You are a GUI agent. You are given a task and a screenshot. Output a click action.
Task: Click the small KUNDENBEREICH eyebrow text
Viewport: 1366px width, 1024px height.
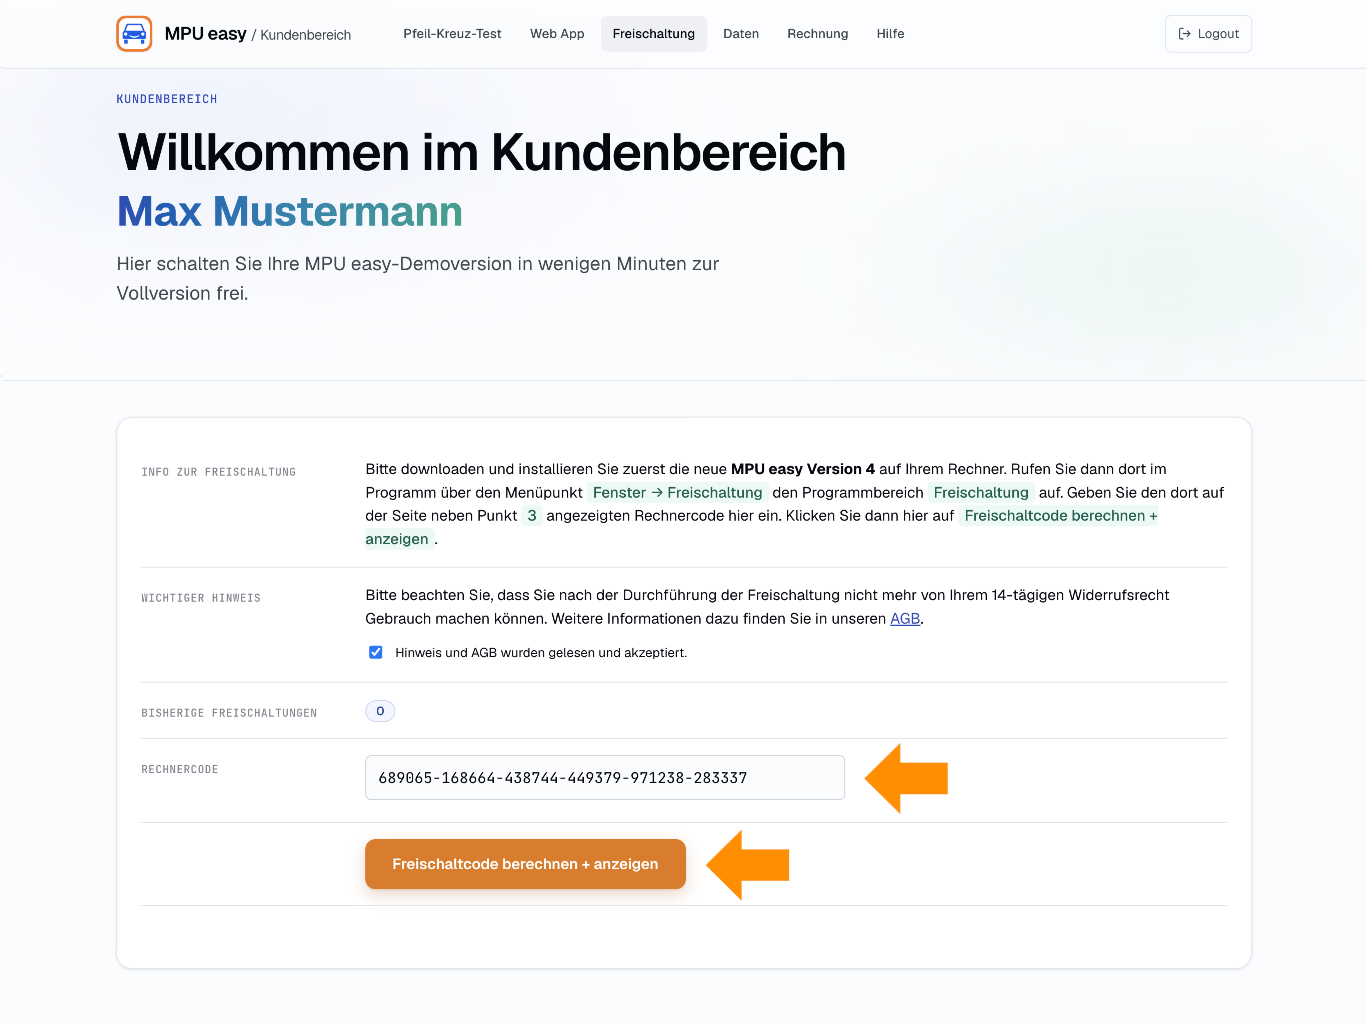167,99
